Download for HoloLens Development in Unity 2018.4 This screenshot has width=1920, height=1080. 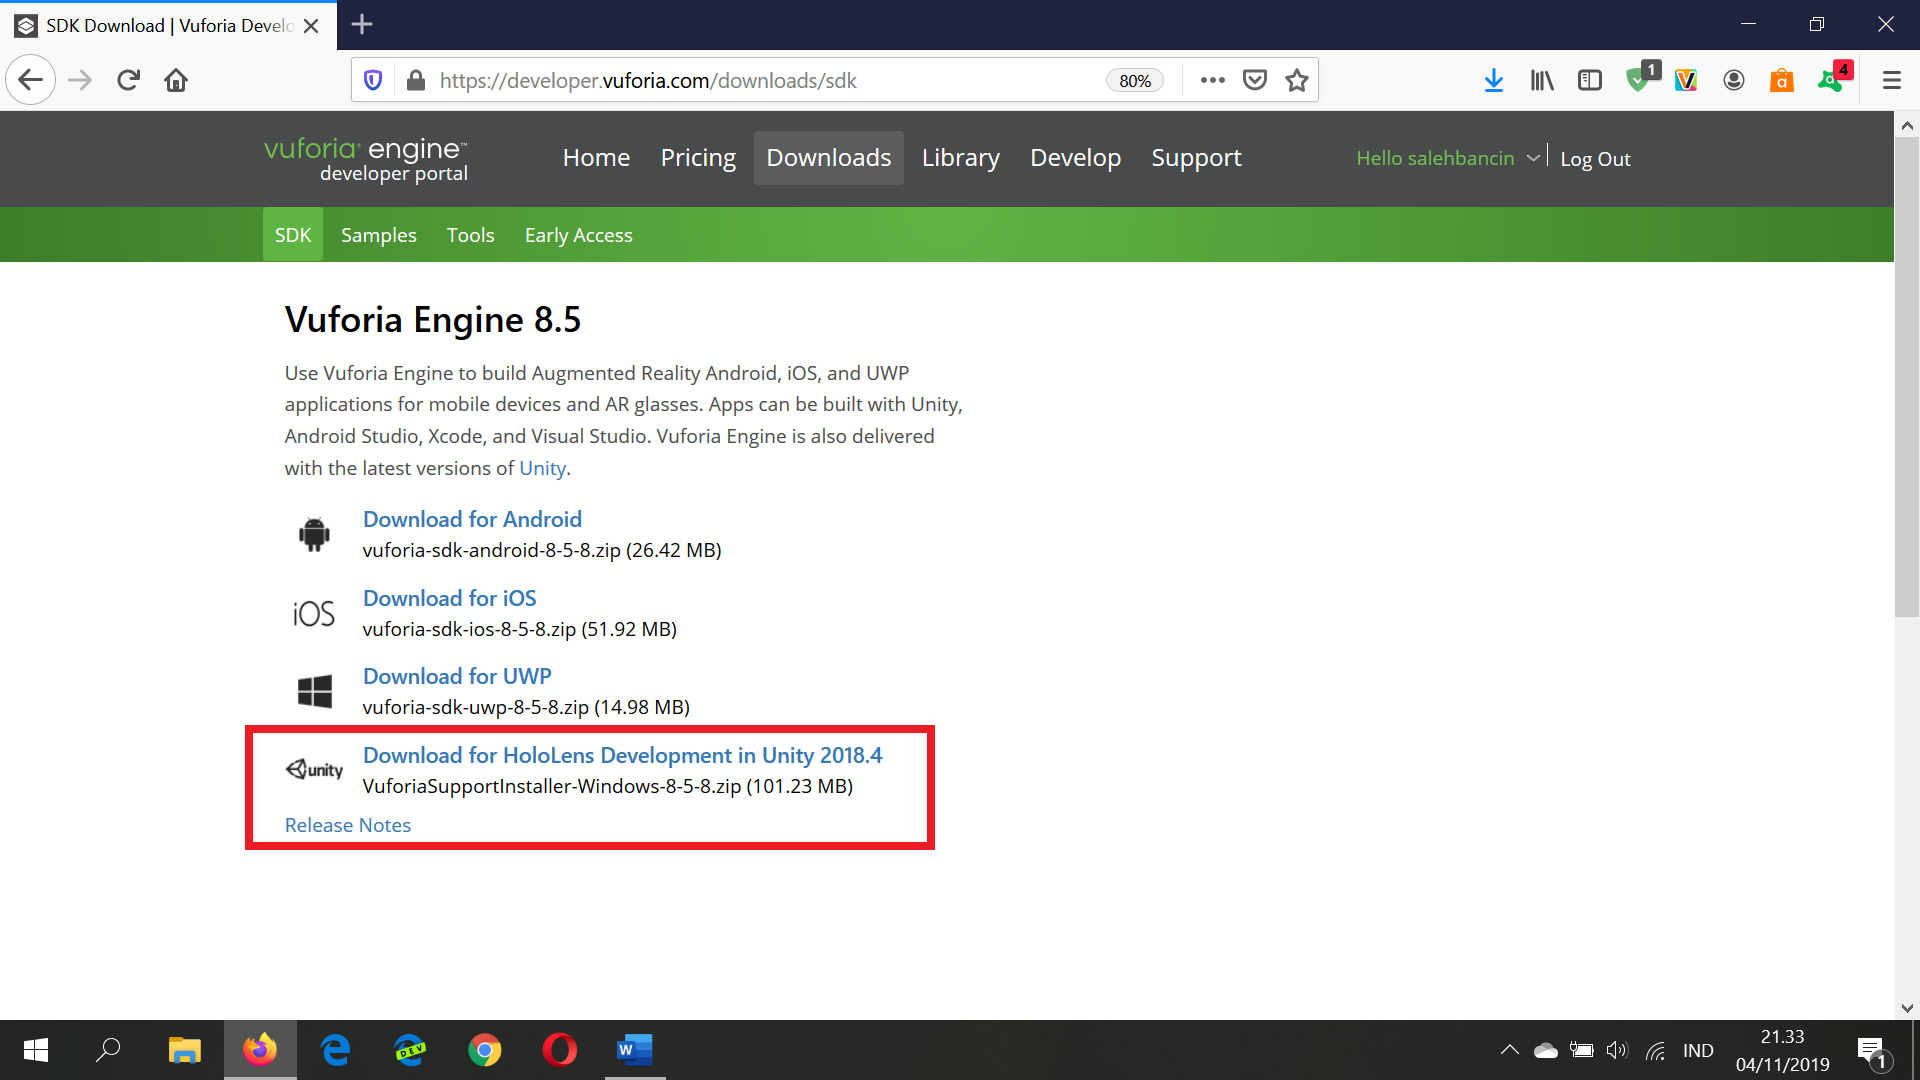(622, 755)
